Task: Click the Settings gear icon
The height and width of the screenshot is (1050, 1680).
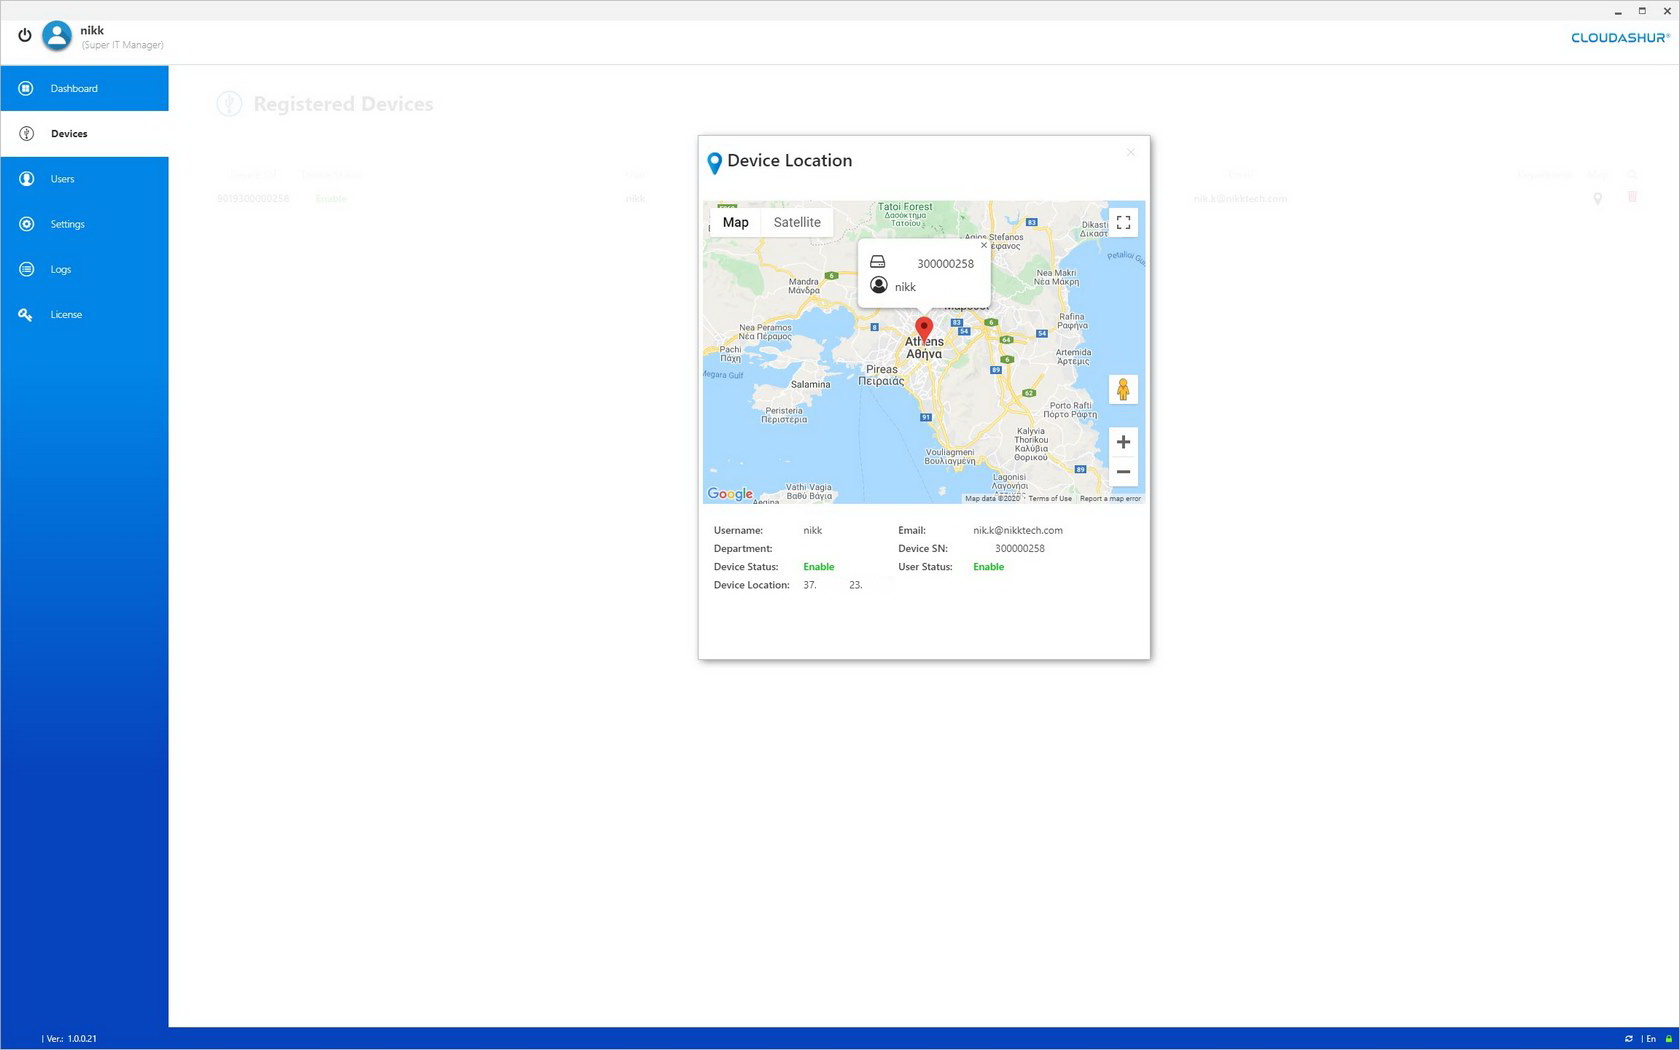Action: click(26, 224)
